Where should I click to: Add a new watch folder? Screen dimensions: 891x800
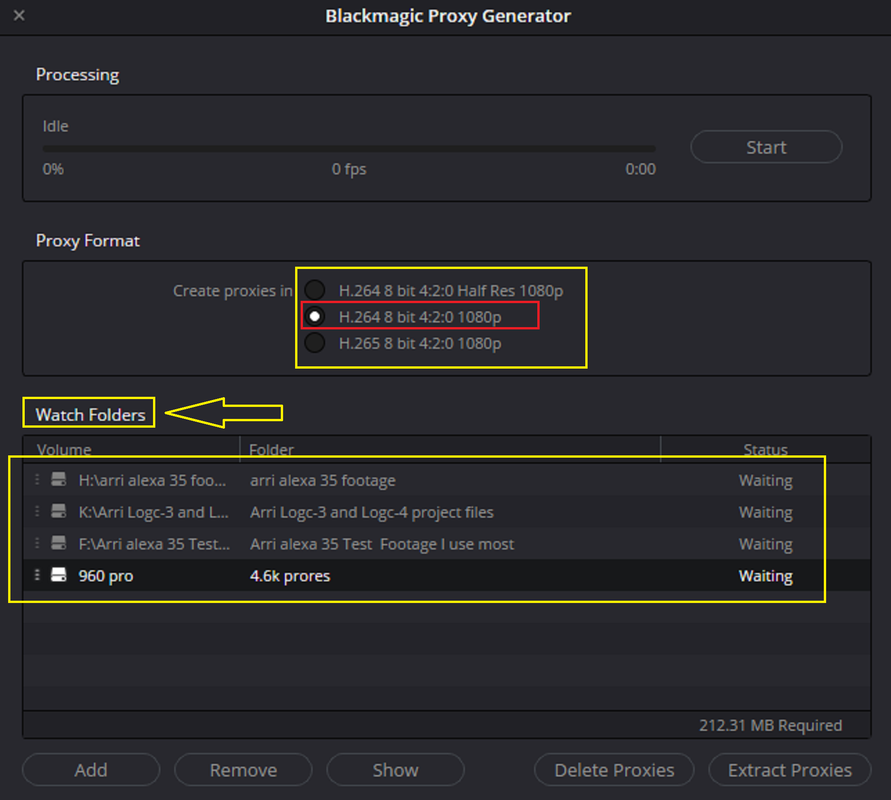click(x=91, y=770)
